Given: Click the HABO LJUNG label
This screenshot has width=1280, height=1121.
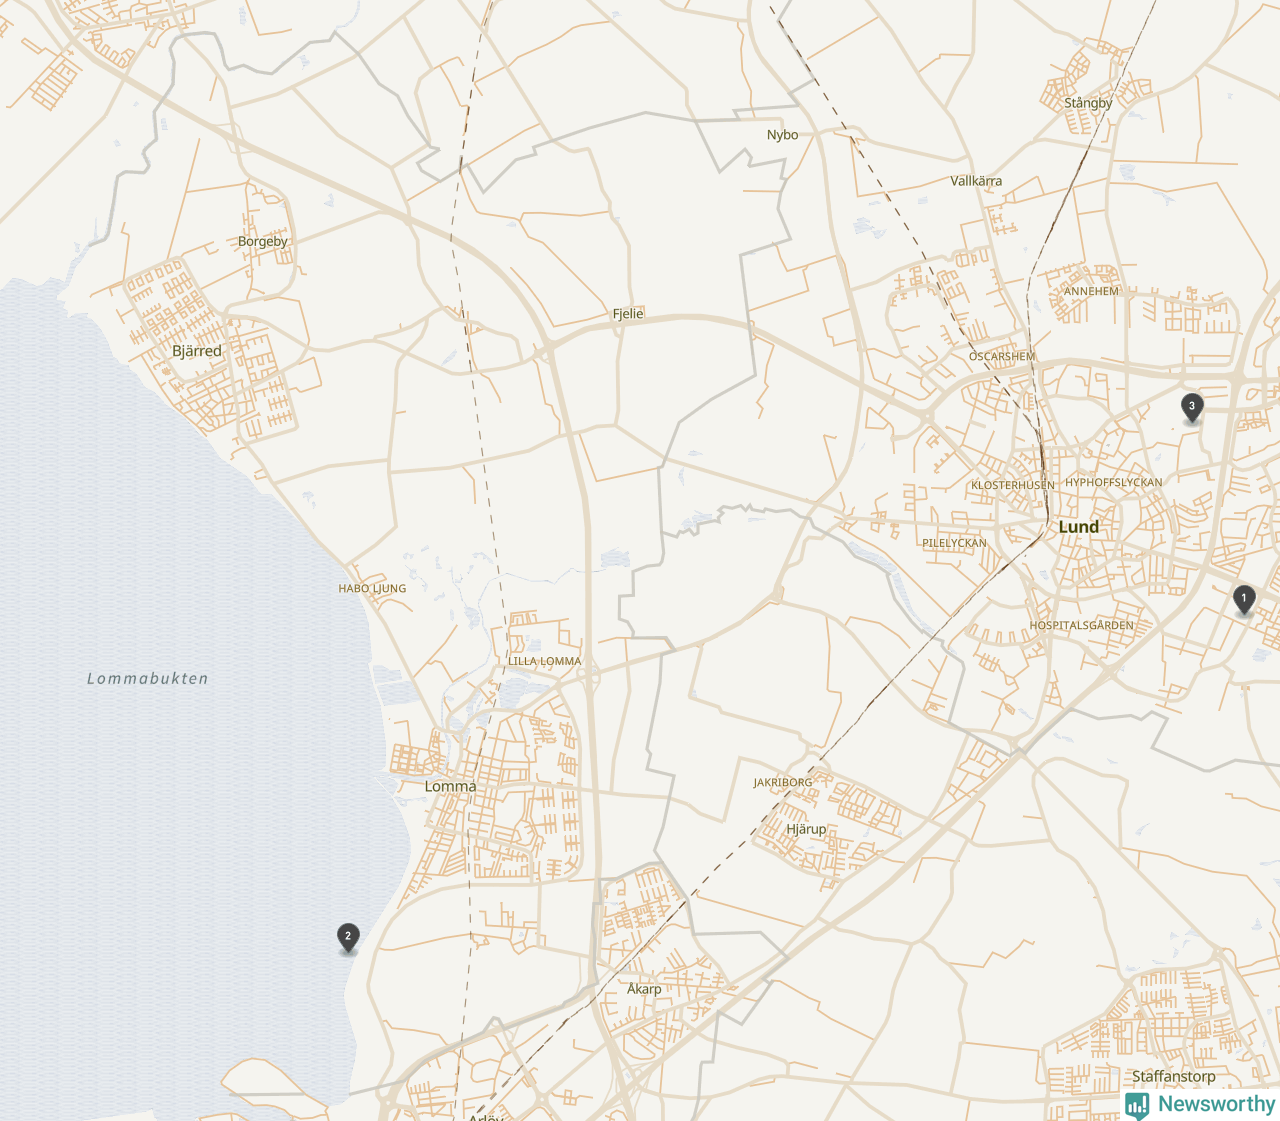Looking at the screenshot, I should (372, 588).
